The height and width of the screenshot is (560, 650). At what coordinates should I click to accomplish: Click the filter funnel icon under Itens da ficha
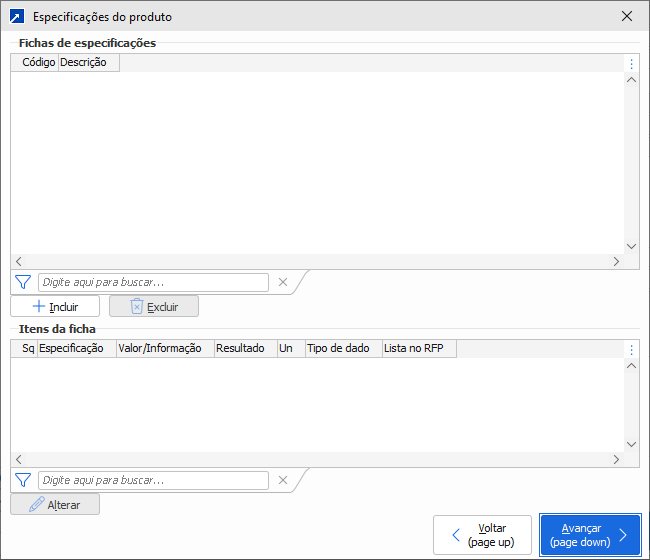23,480
